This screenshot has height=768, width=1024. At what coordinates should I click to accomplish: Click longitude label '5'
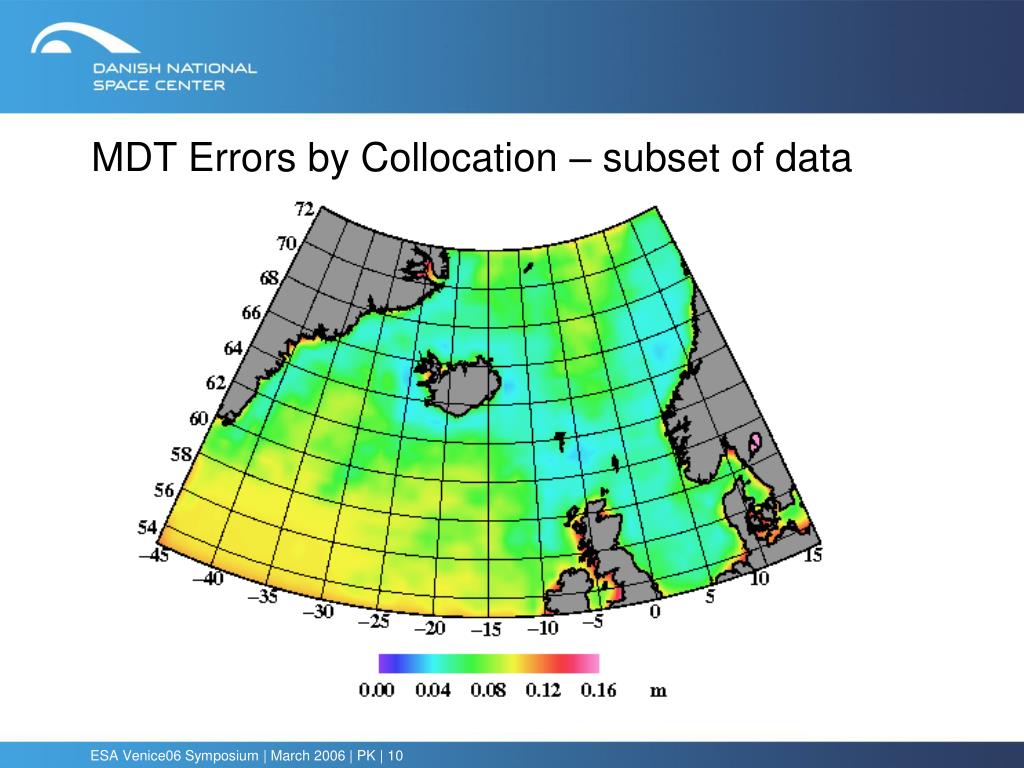tap(711, 596)
